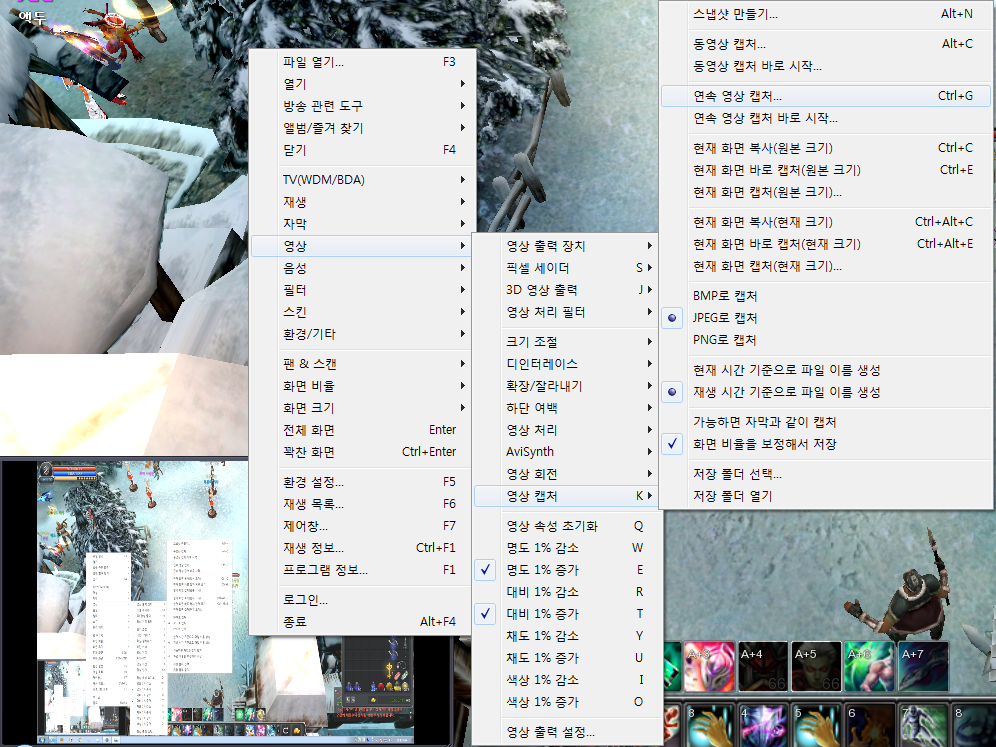Image resolution: width=996 pixels, height=747 pixels.
Task: Click 파일 열기... menu item
Action: pyautogui.click(x=361, y=62)
